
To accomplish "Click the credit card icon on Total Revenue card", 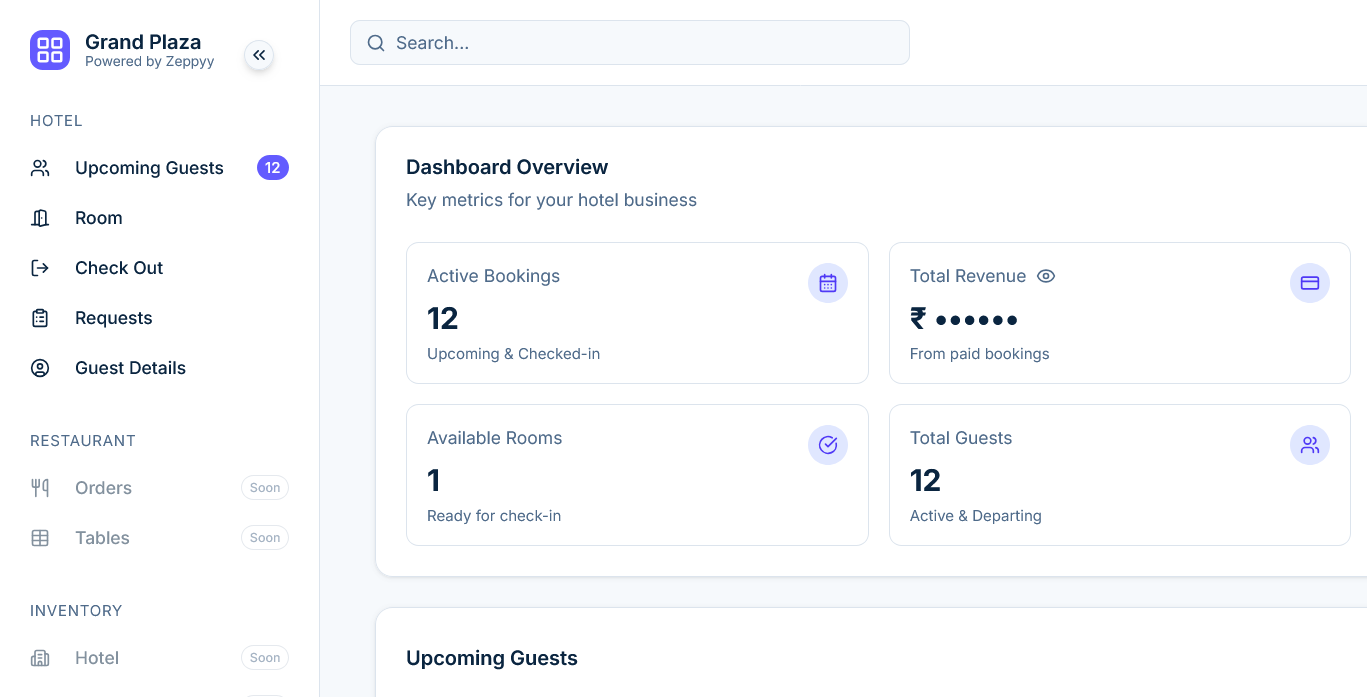I will (1310, 283).
